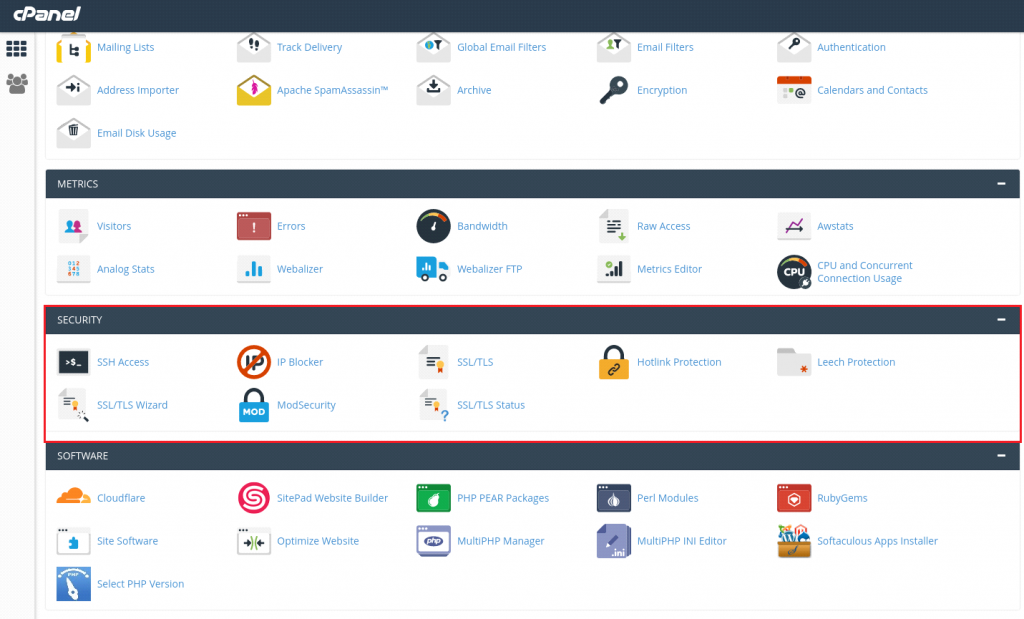Open the Cloudflare cloud icon
The image size is (1024, 619).
73,497
